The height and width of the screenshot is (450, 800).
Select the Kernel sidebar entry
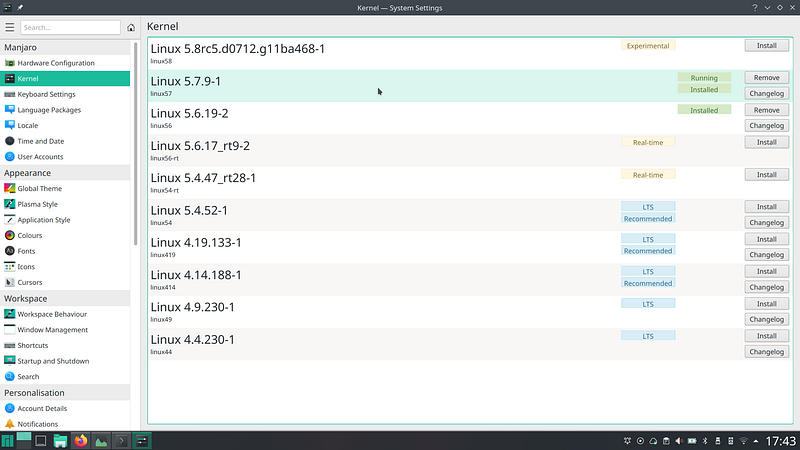coord(65,79)
